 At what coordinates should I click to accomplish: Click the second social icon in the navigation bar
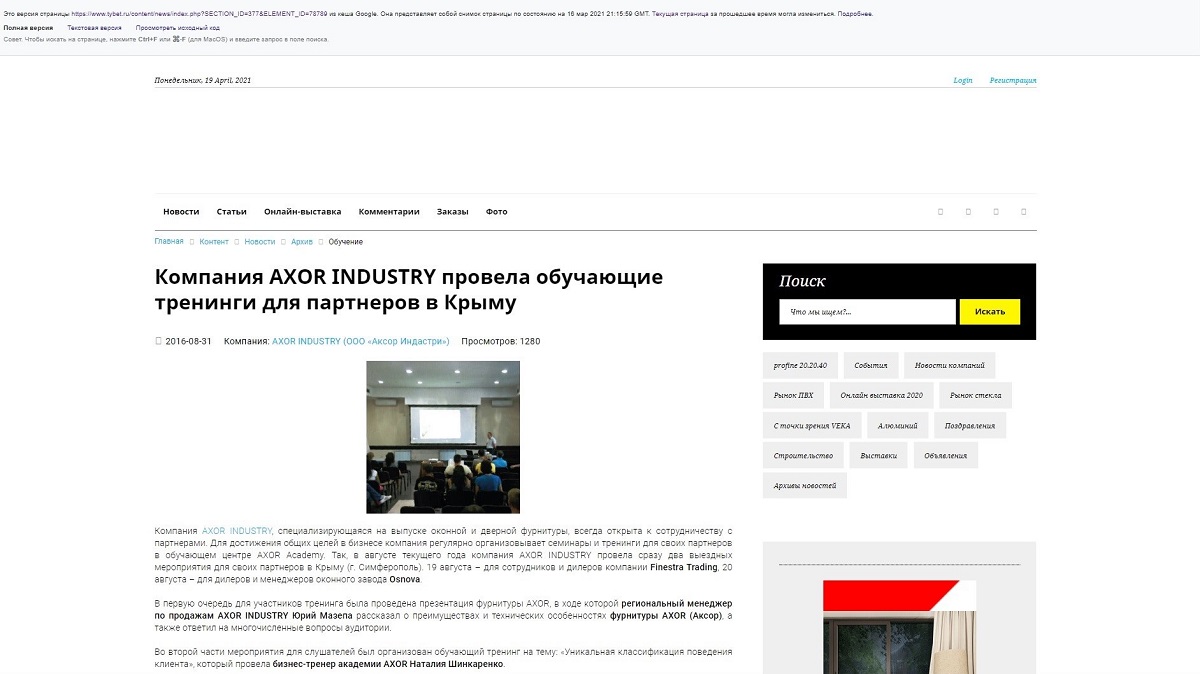tap(968, 211)
